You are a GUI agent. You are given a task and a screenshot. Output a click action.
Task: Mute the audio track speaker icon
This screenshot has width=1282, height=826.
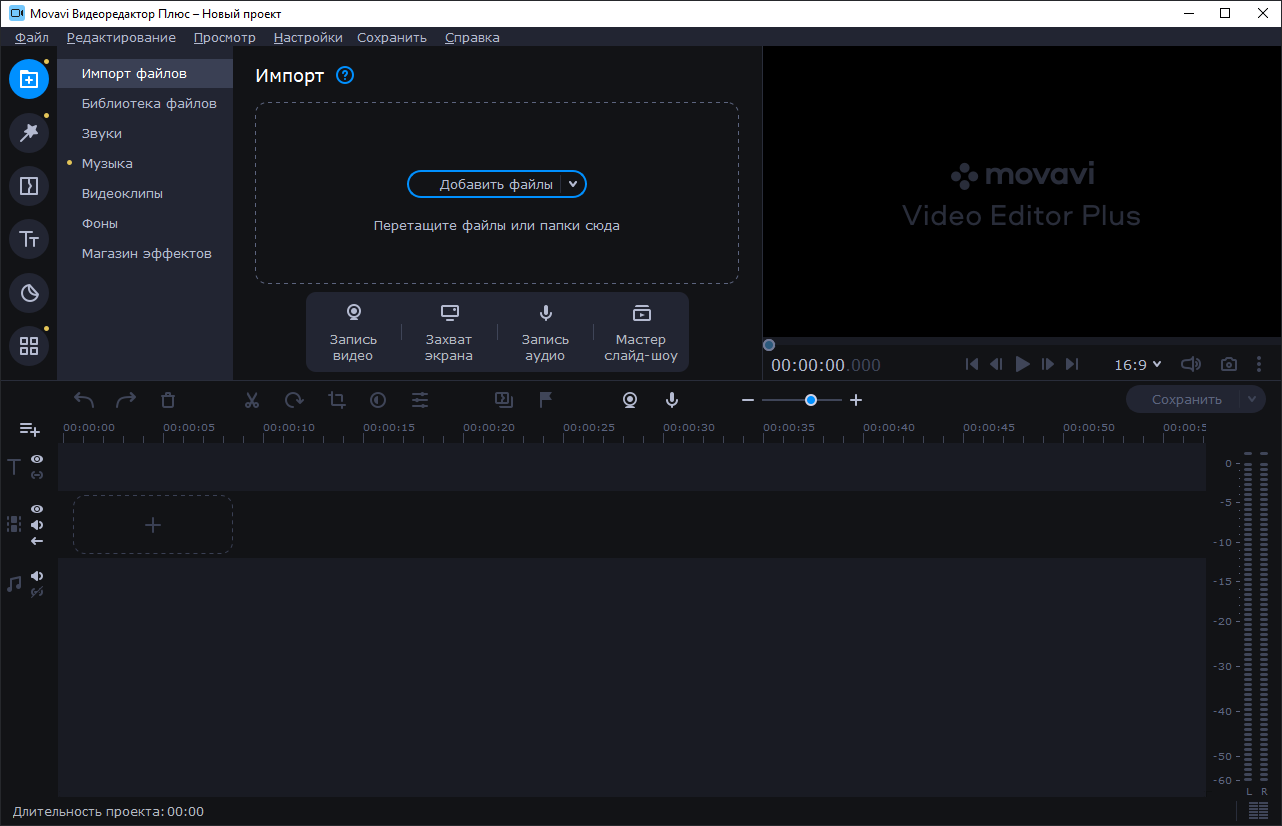(x=37, y=576)
